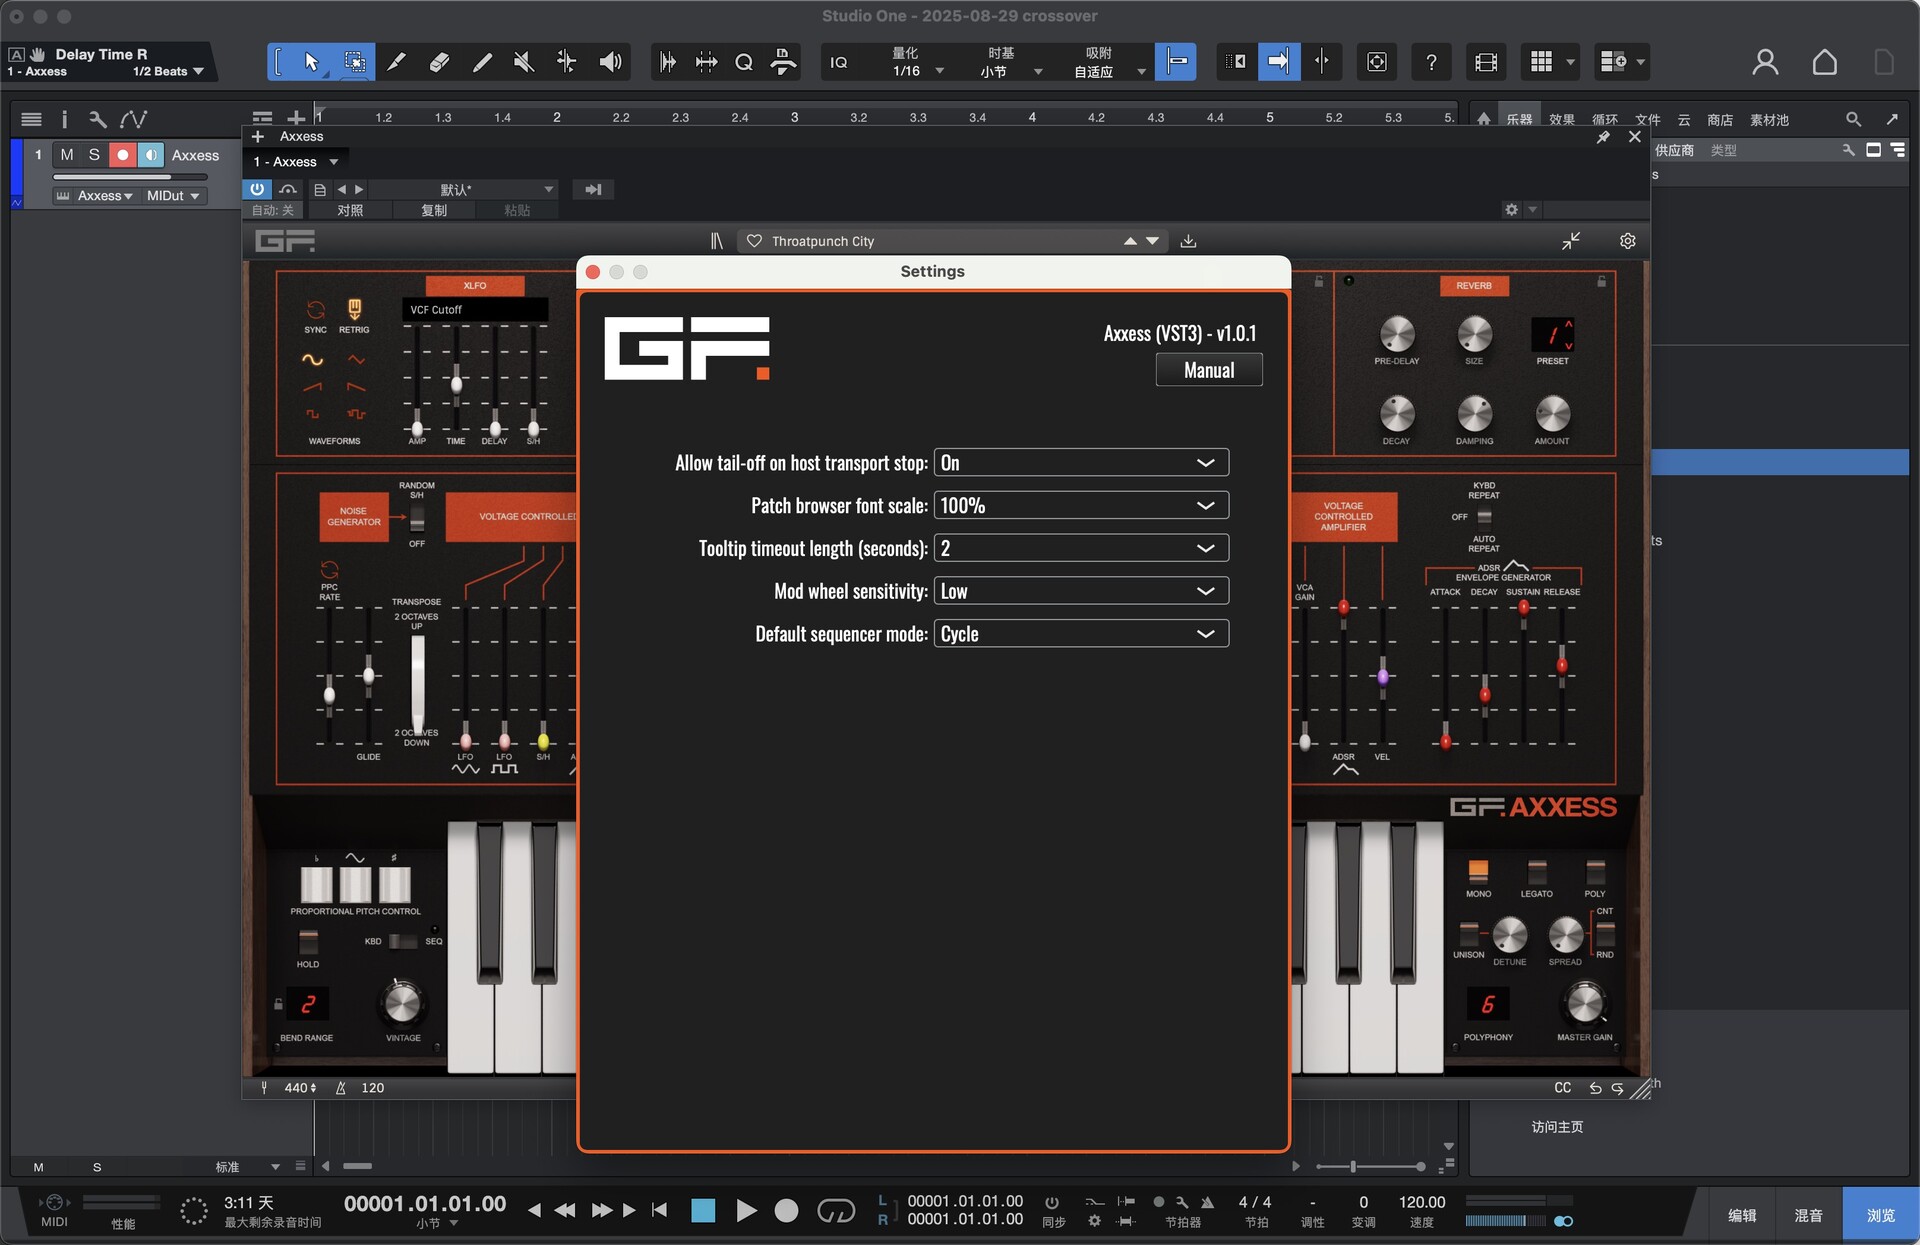Switch to the 素材池 browser tab
Viewport: 1920px width, 1245px height.
(x=1769, y=119)
